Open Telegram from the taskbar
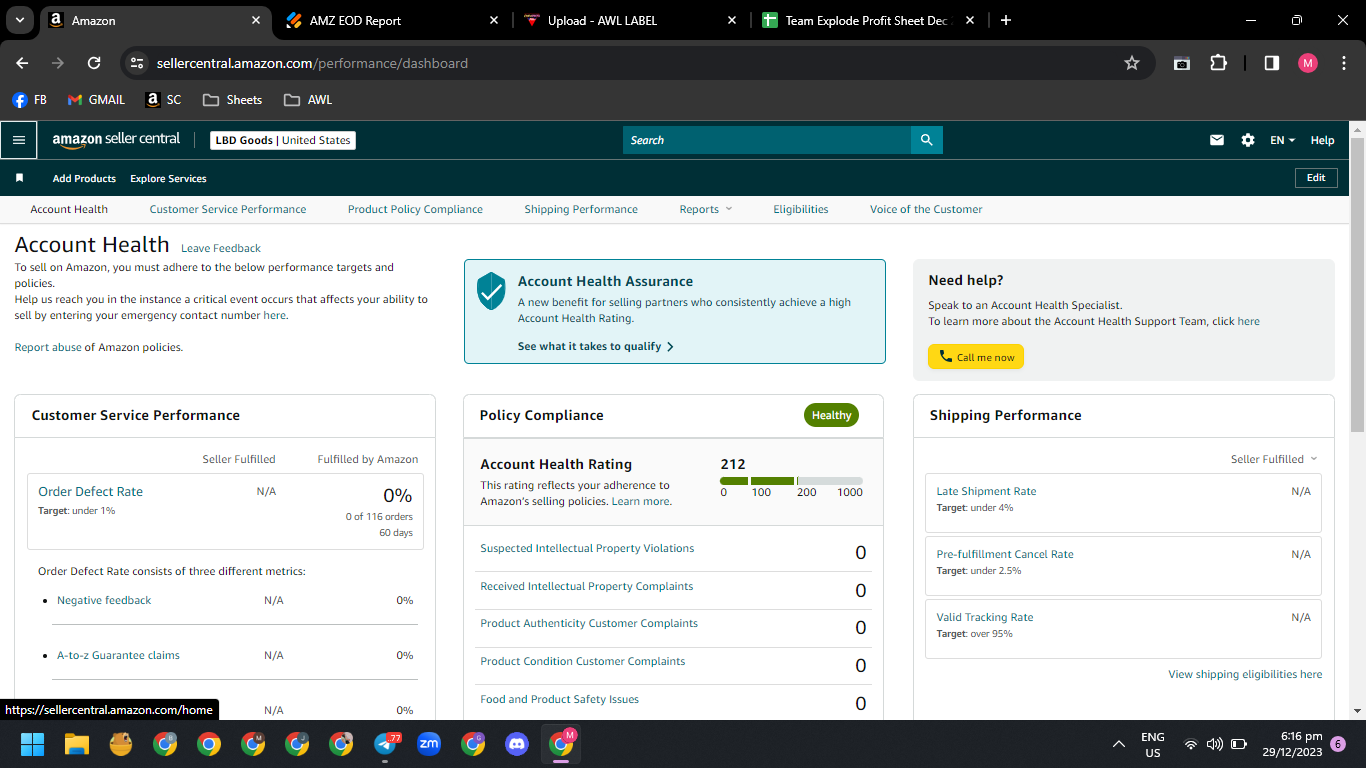The width and height of the screenshot is (1366, 768). pyautogui.click(x=386, y=744)
